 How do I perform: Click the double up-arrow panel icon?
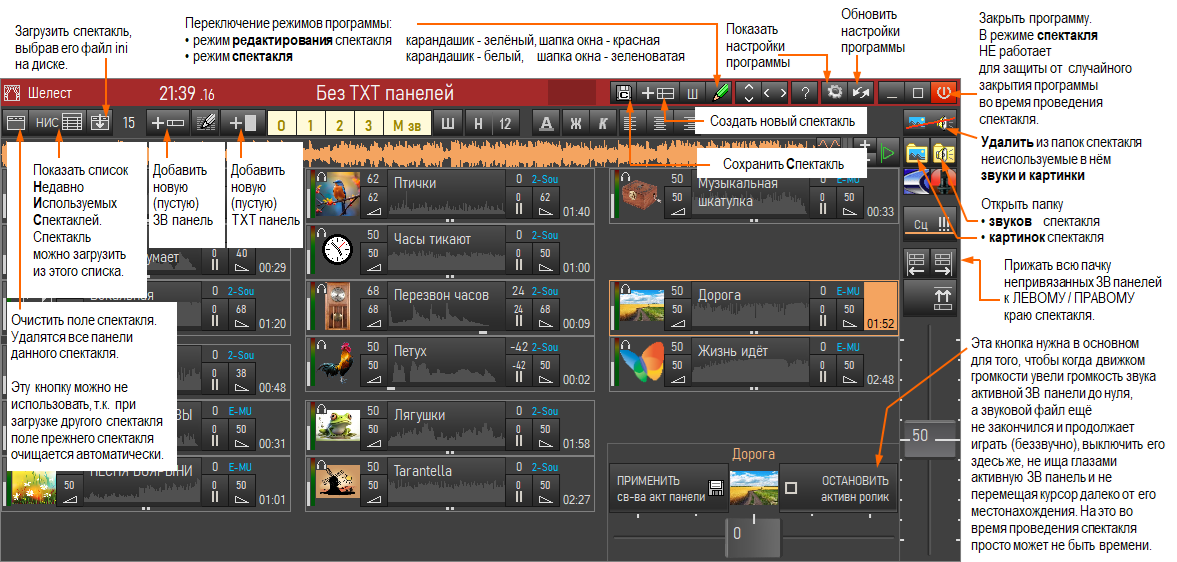pos(930,298)
